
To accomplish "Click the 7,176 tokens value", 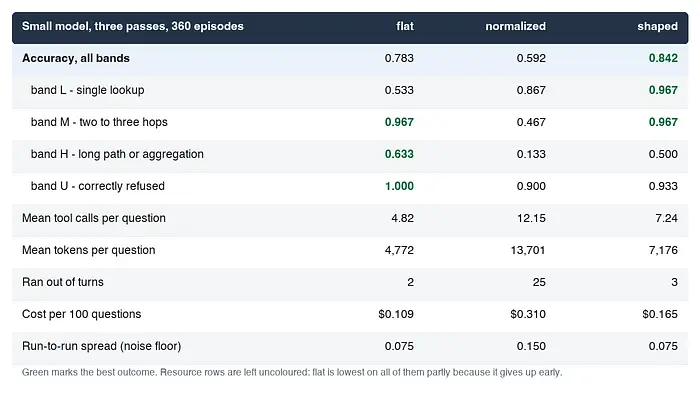I will click(663, 250).
